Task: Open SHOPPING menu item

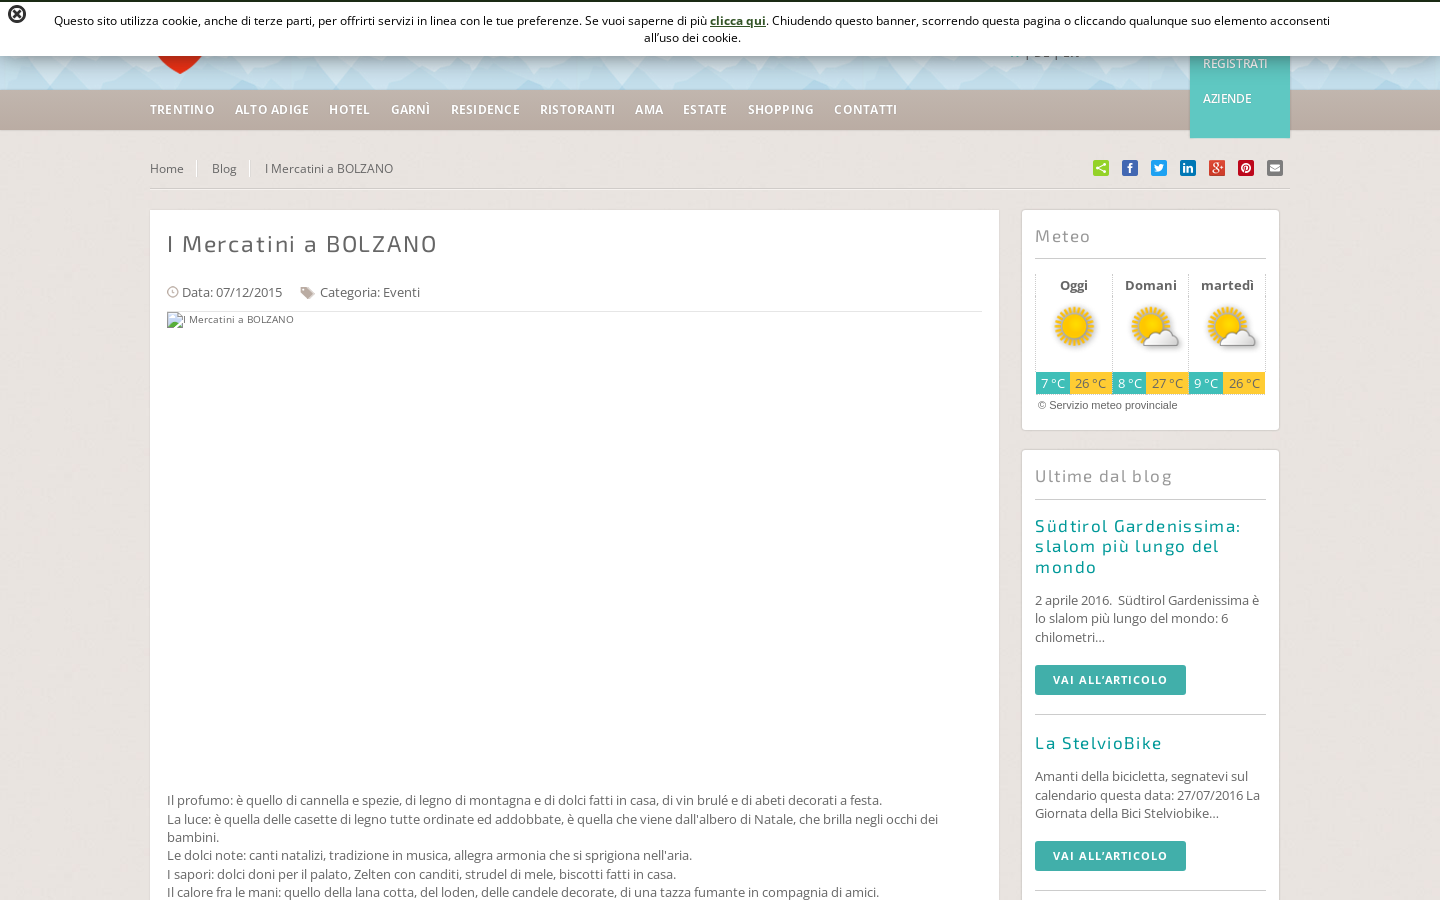Action: click(781, 110)
